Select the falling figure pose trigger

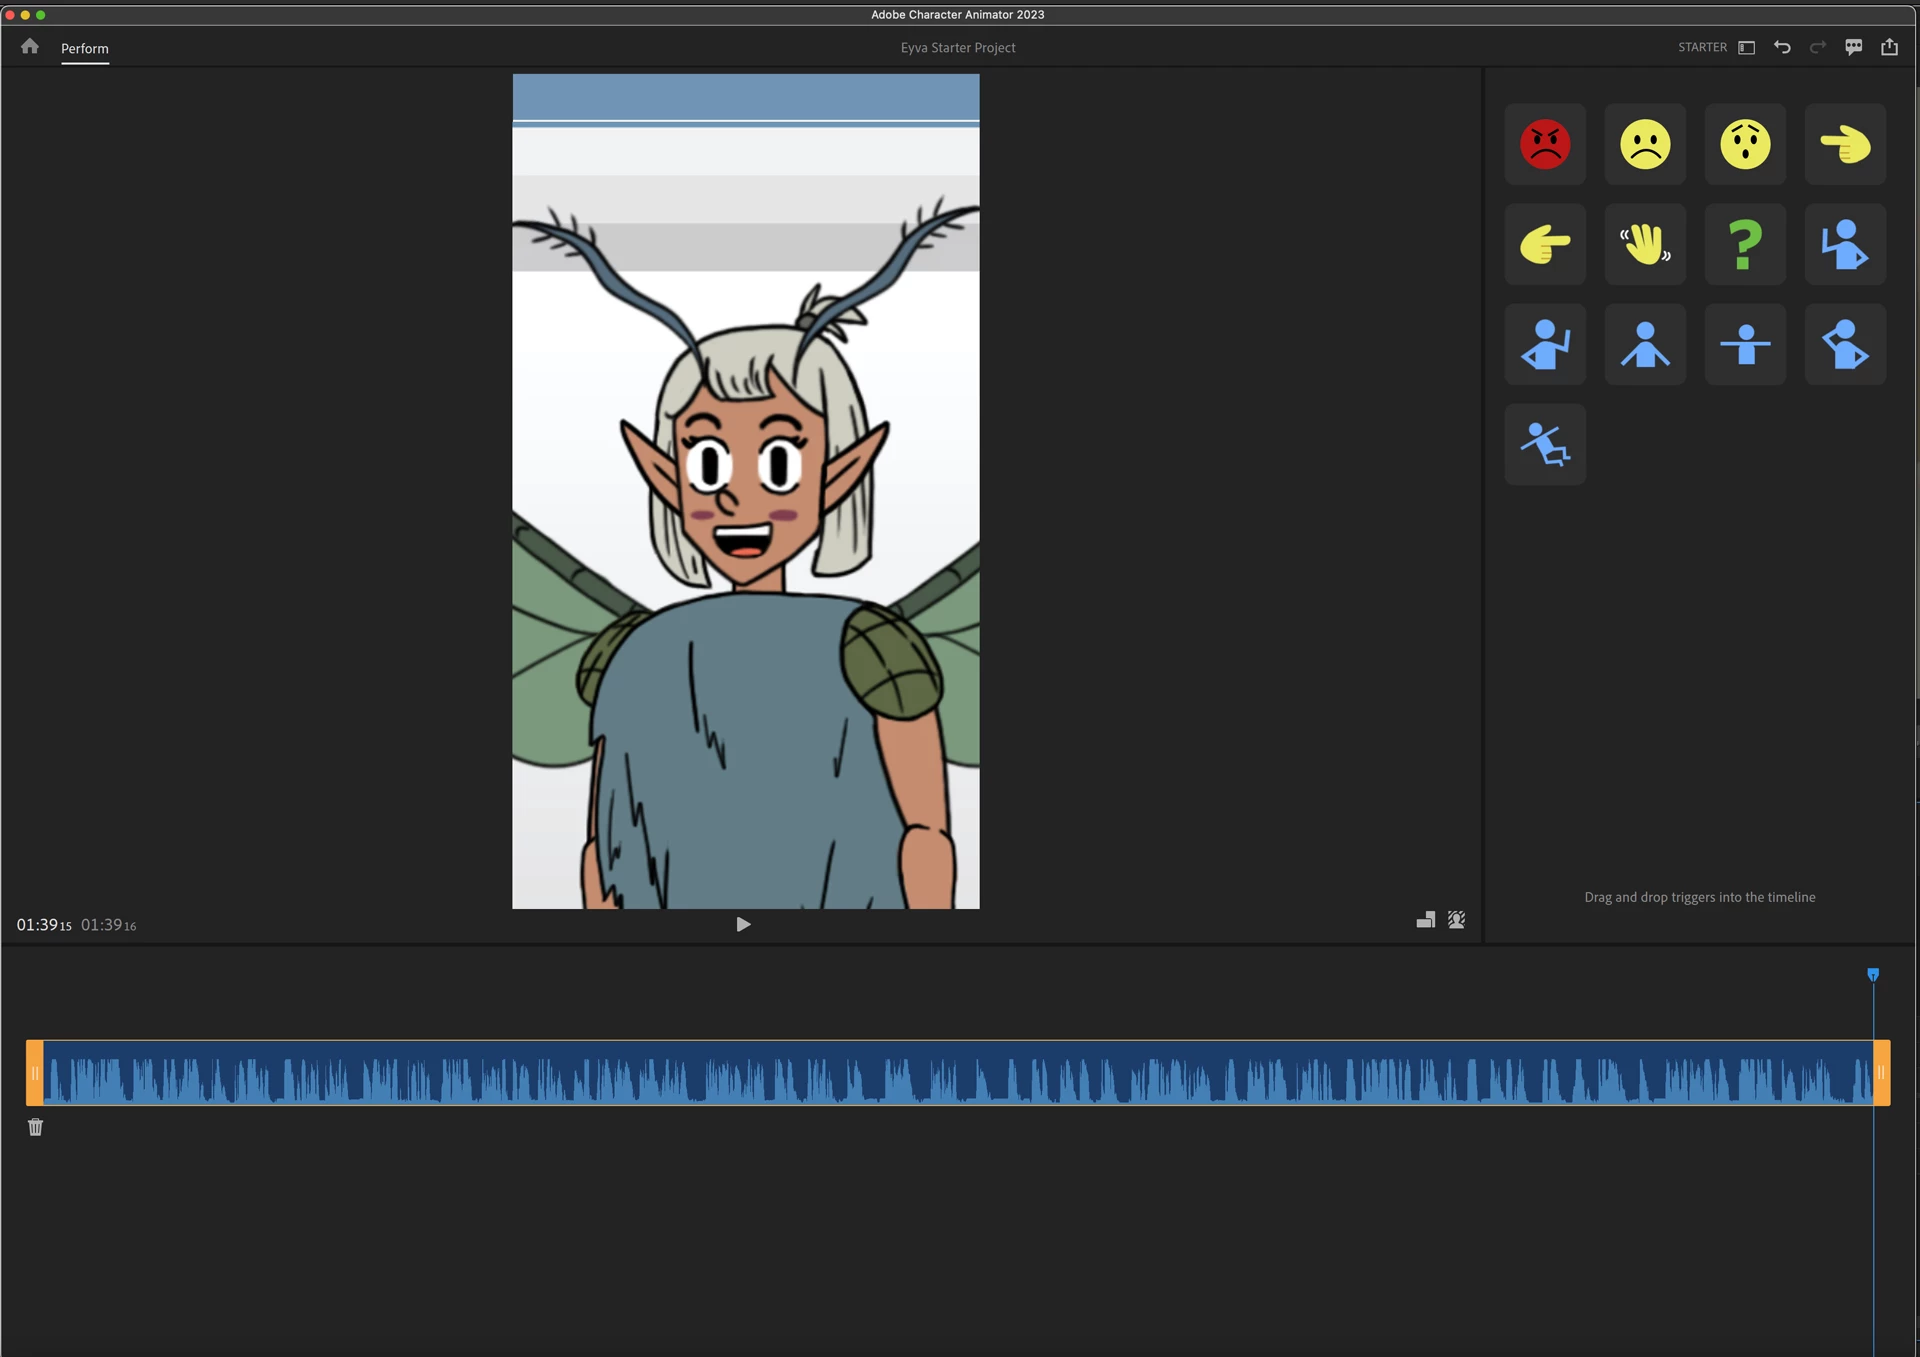[x=1545, y=445]
